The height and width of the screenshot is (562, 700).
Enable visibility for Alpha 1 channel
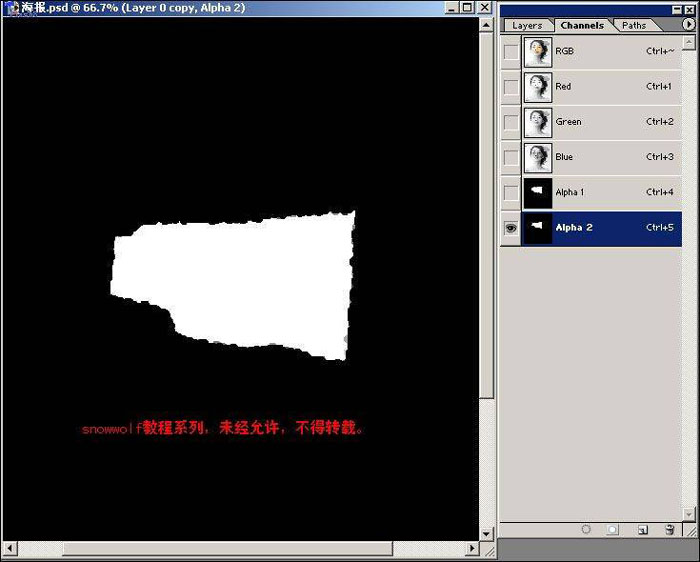click(511, 192)
